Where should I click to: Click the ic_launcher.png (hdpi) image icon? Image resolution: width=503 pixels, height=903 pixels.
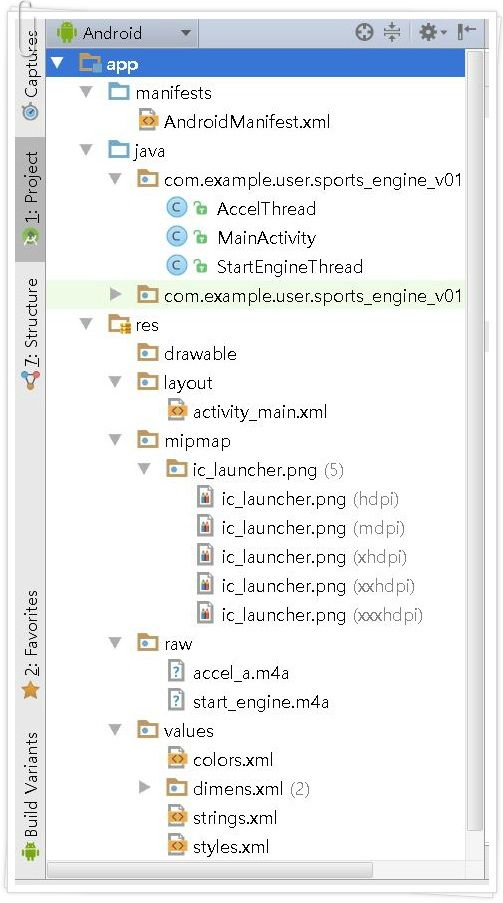click(x=206, y=498)
